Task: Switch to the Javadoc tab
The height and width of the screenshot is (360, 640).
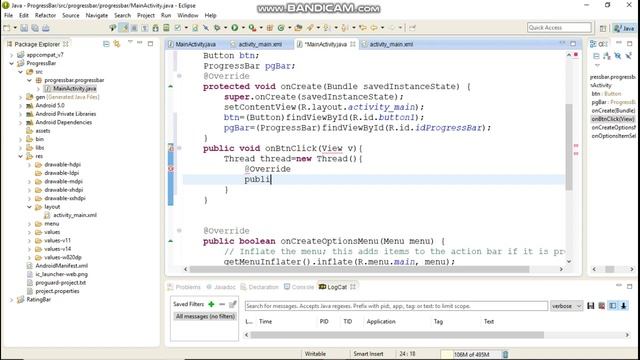Action: (221, 287)
